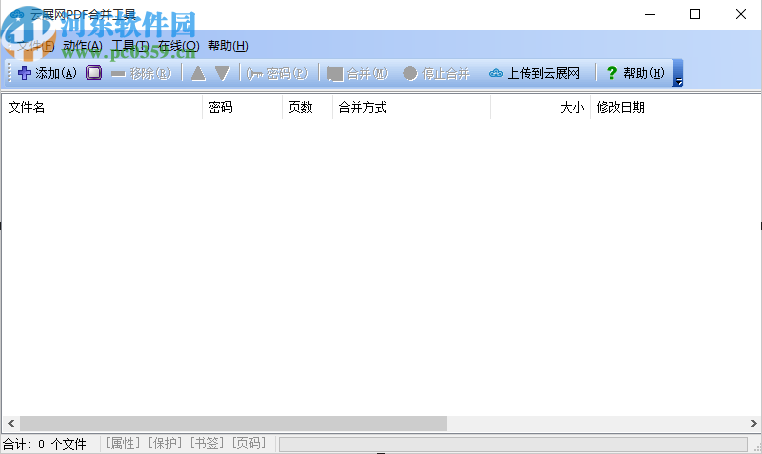762x454 pixels.
Task: Maximize the application window
Action: [x=695, y=14]
